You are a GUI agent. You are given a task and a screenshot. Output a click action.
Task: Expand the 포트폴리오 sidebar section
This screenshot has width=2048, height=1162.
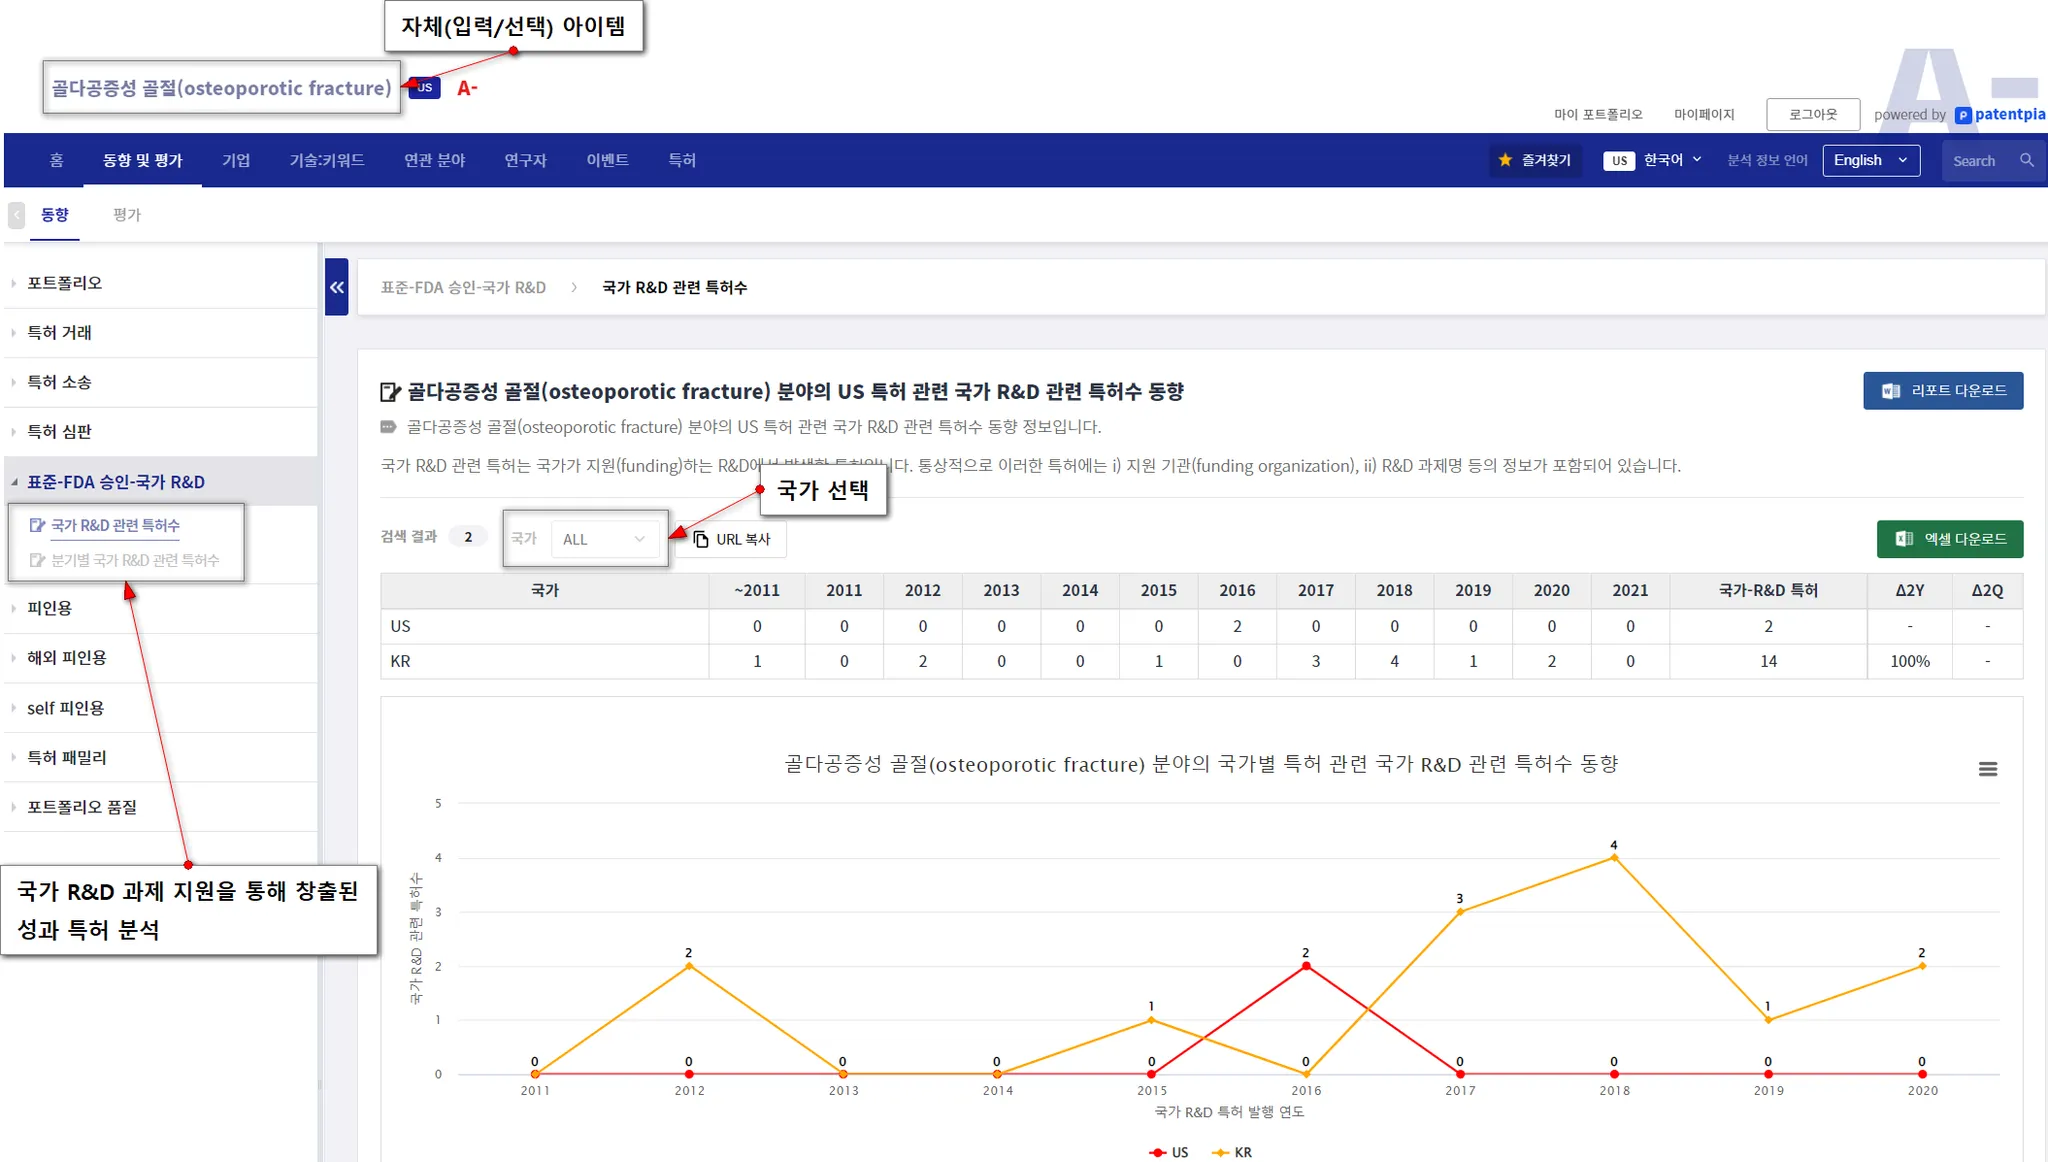click(x=65, y=283)
